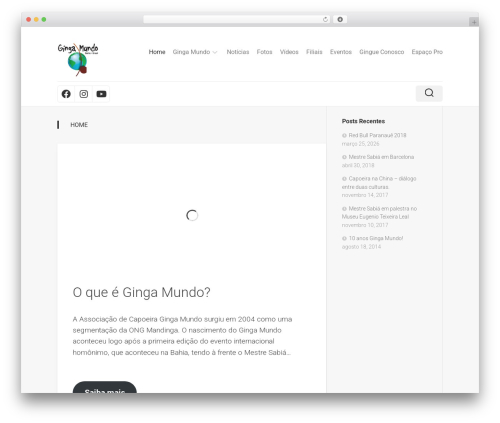Click the clock icon beside Red Bull Paranauê
Screen dimensions: 500x423
coord(344,135)
